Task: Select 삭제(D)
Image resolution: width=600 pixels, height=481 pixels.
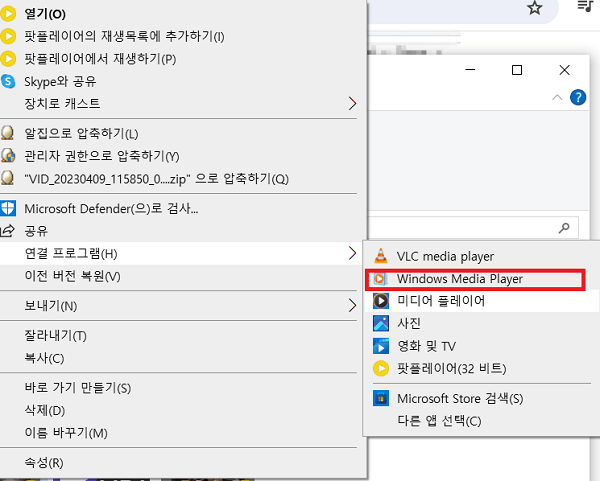Action: (x=44, y=410)
